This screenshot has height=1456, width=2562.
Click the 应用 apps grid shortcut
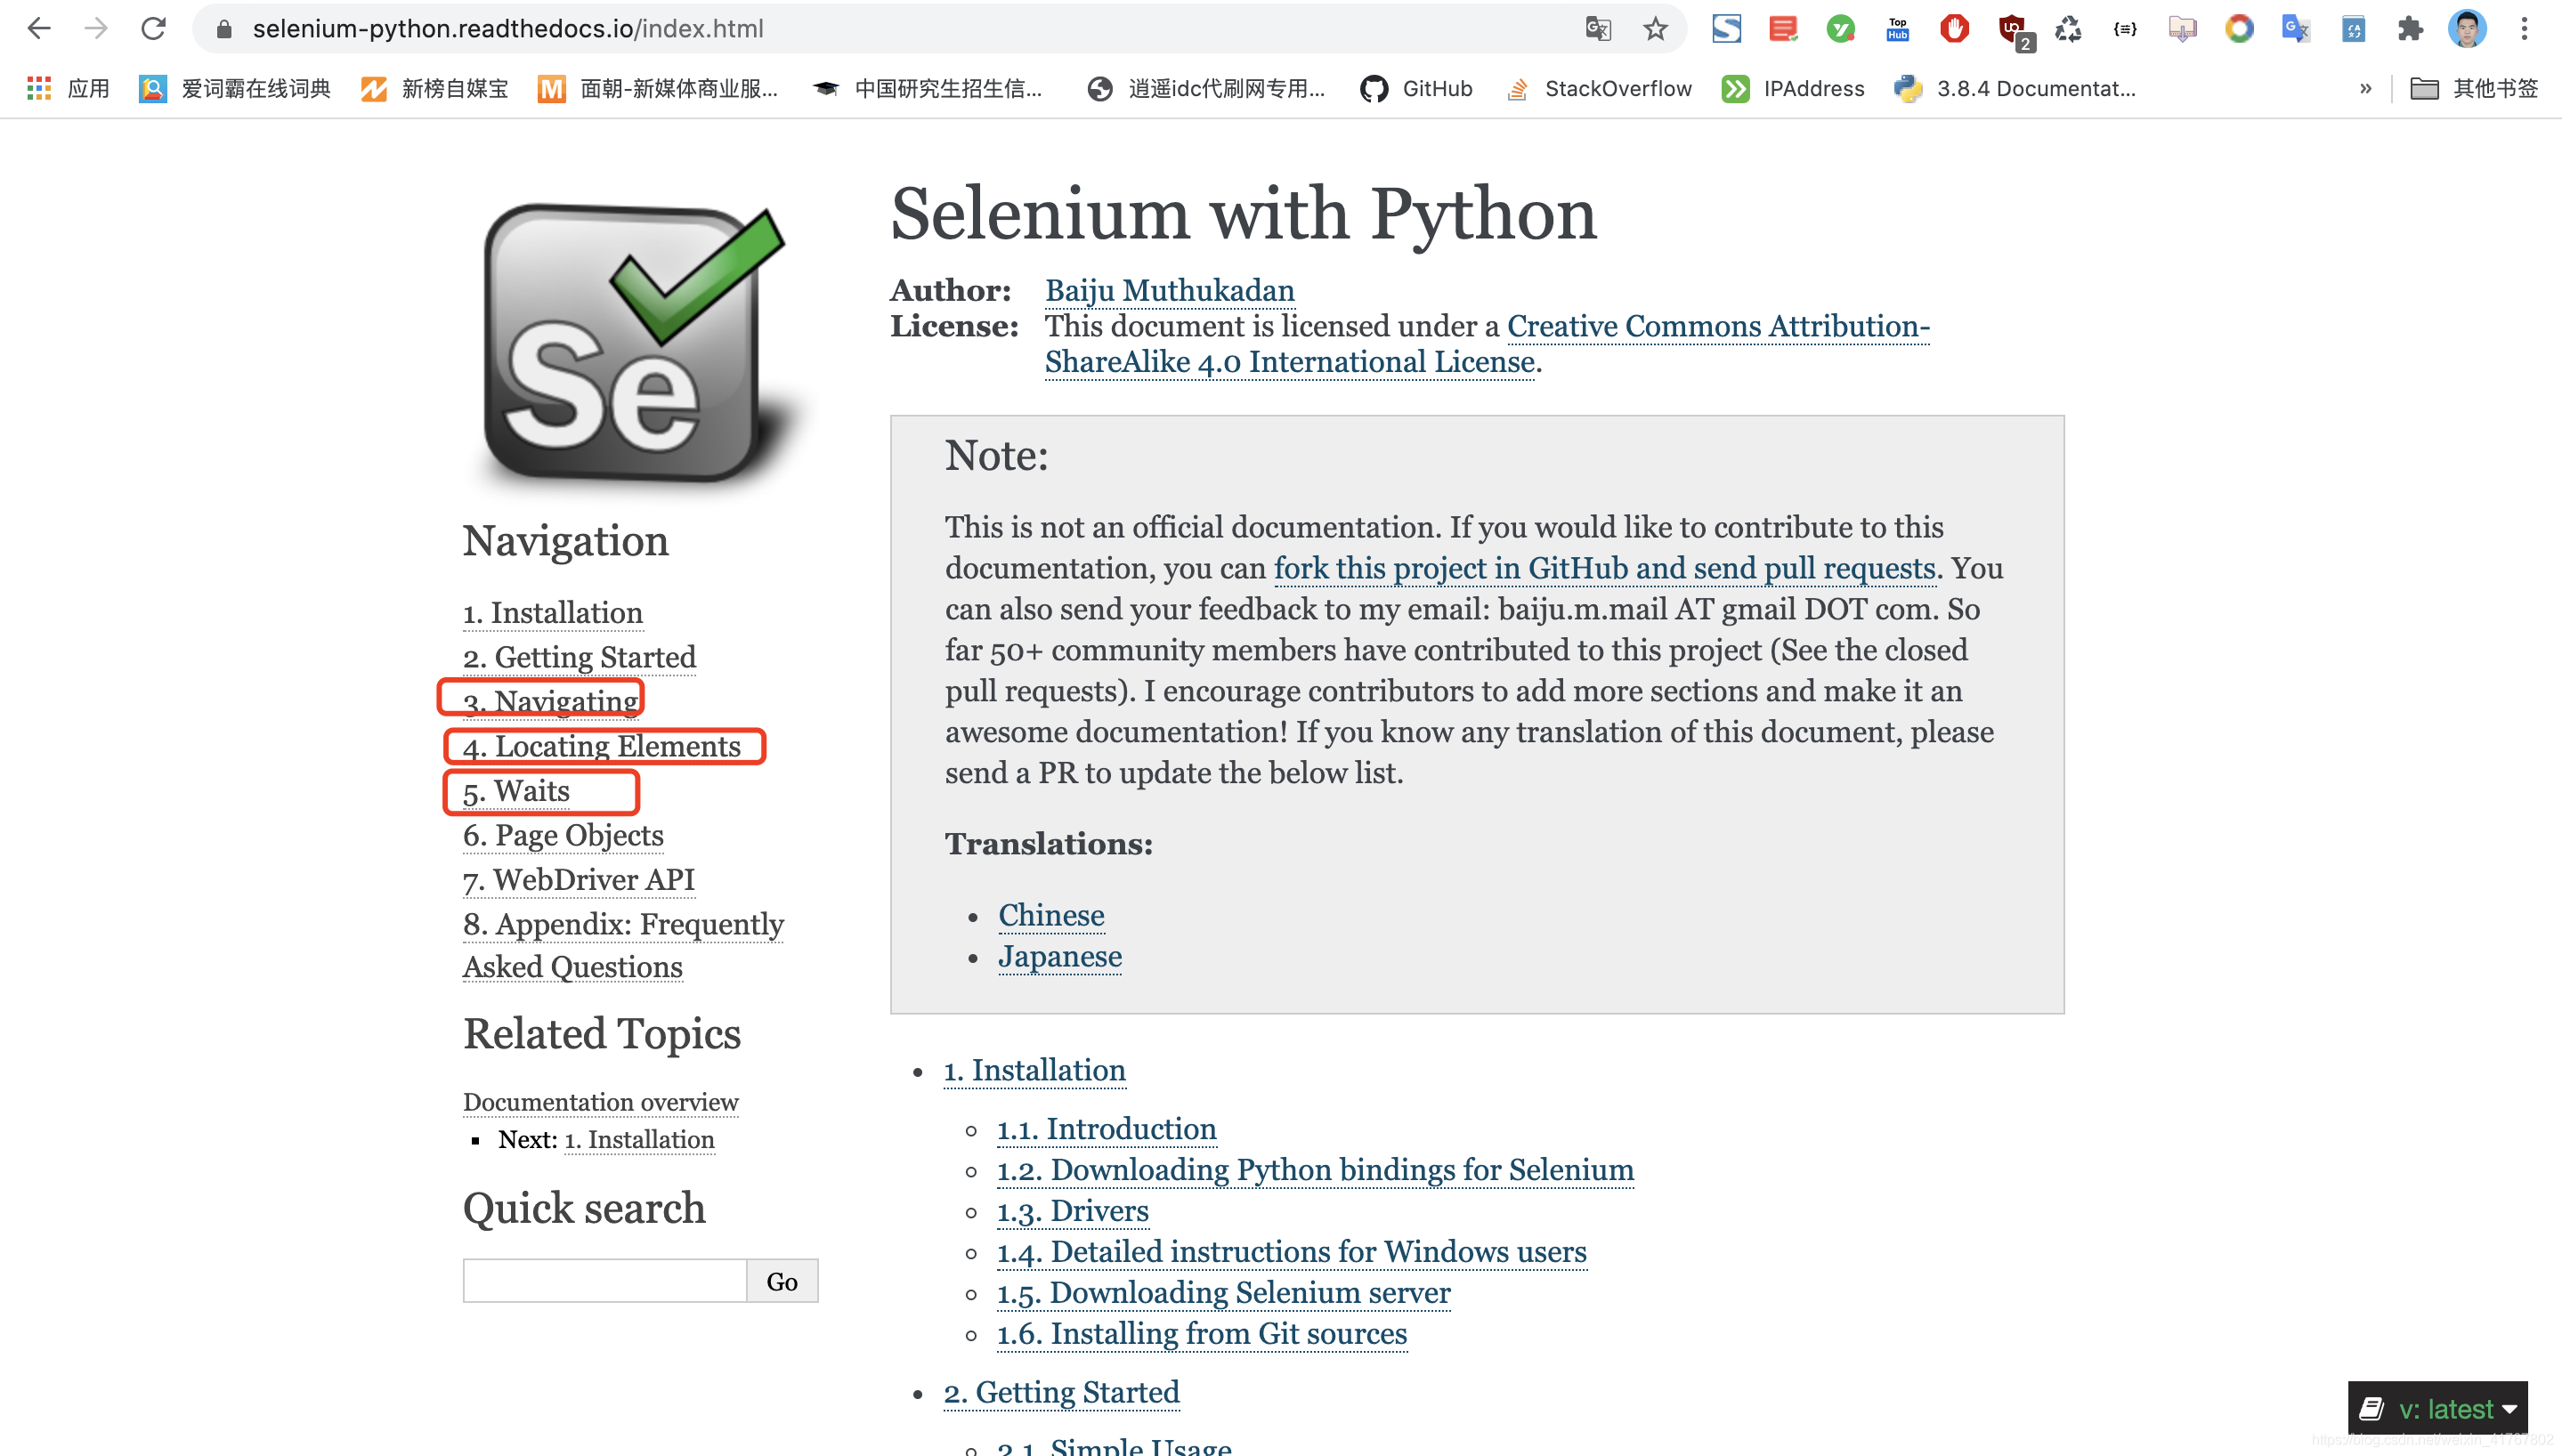[x=68, y=89]
